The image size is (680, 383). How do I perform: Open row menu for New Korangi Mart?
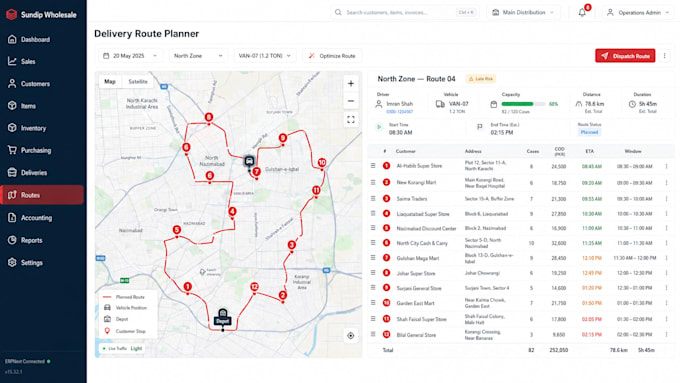[667, 183]
